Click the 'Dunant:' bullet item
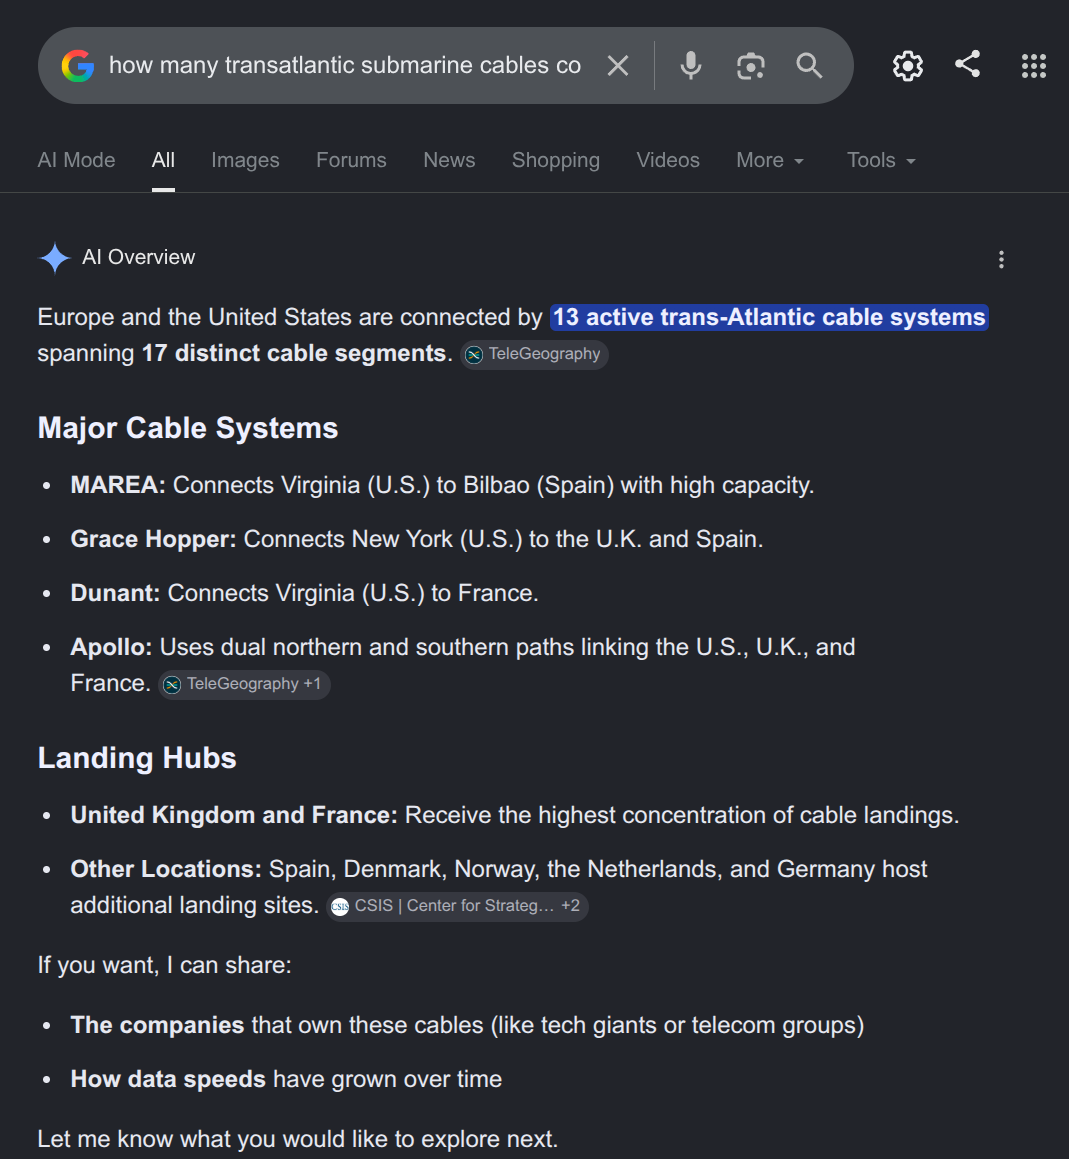 (x=304, y=594)
